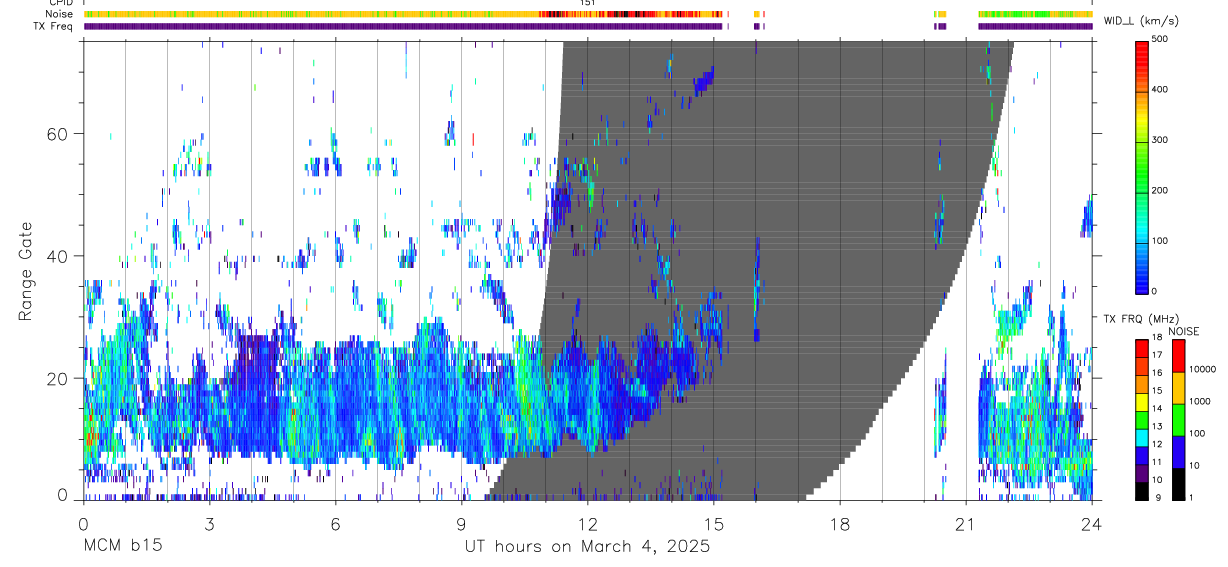Viewport: 1228px width, 567px height.
Task: Click the 300 value on the width colorbar
Action: click(1160, 140)
